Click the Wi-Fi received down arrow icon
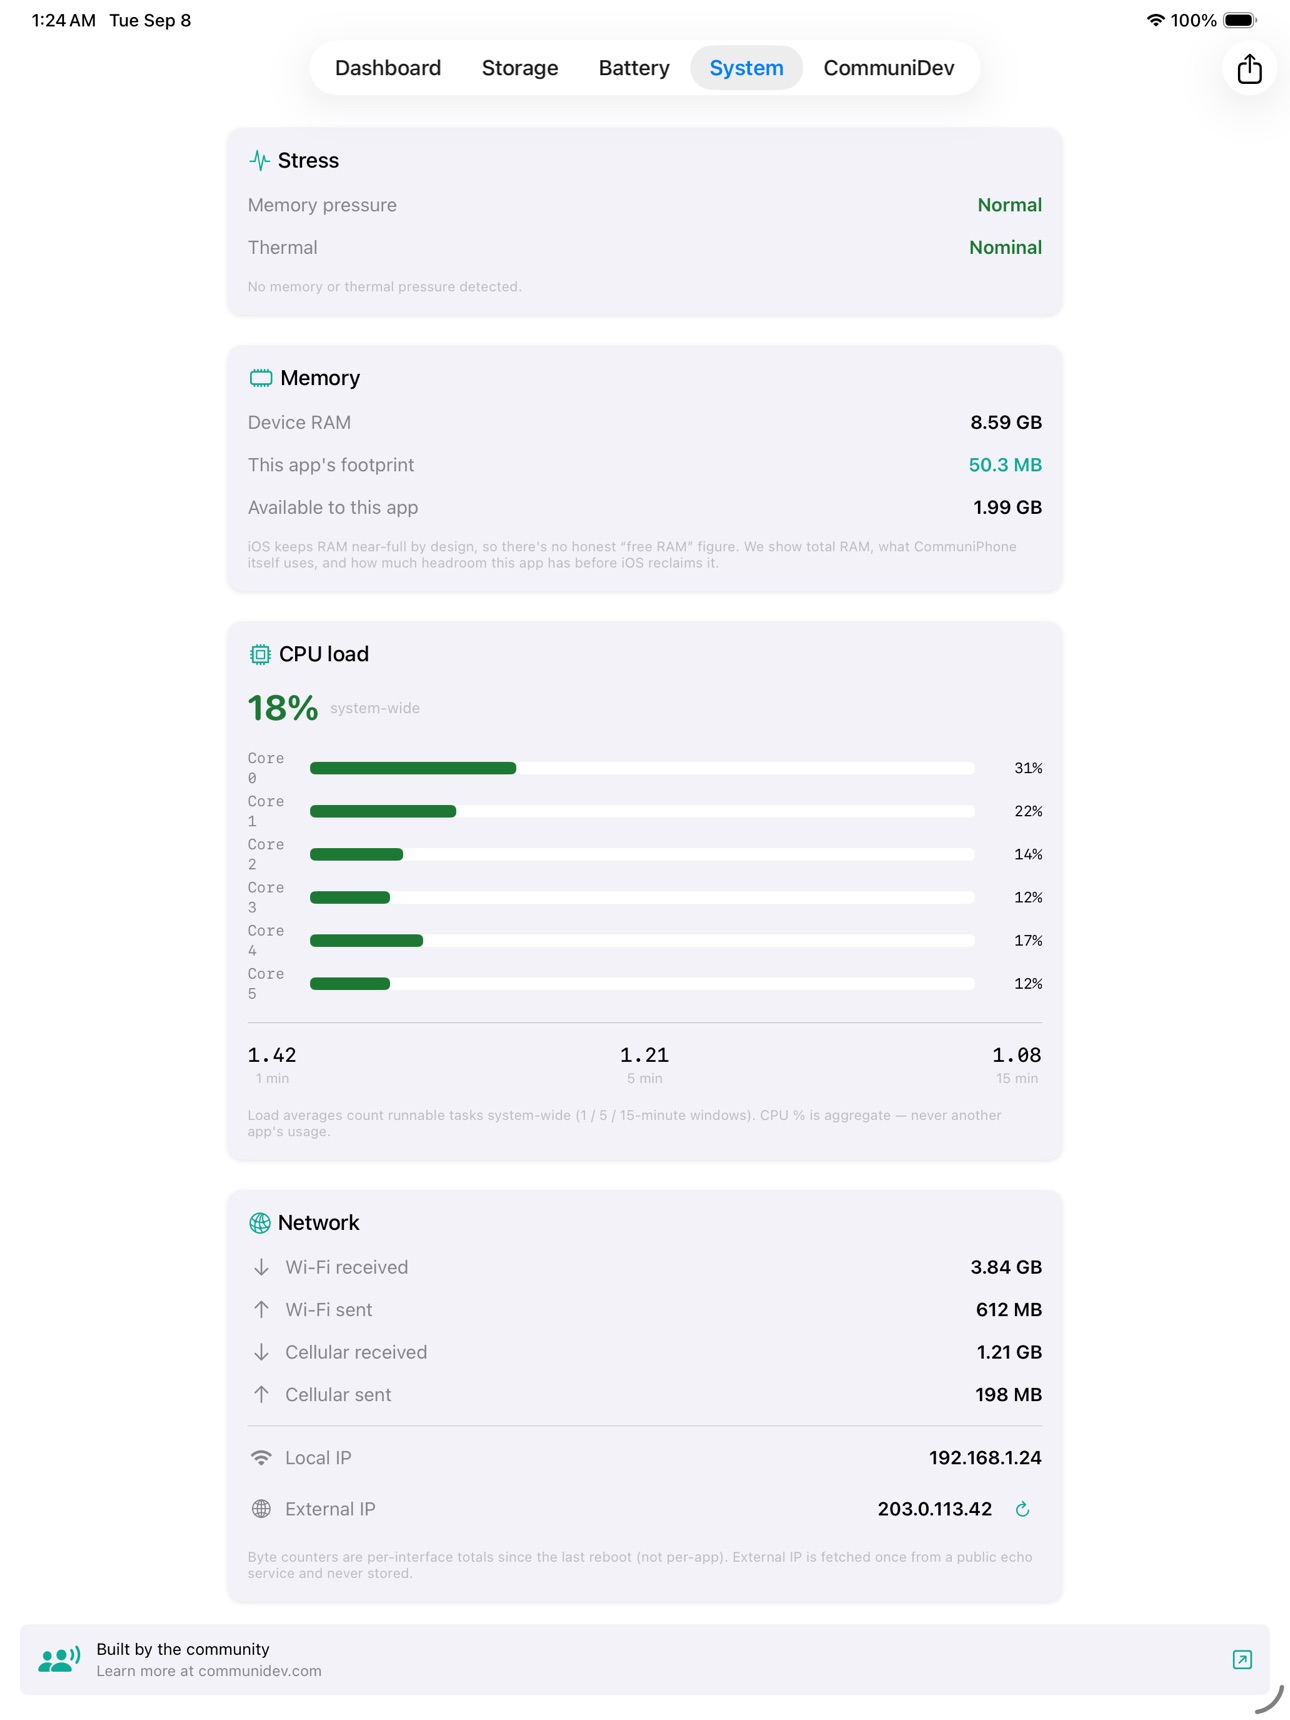The height and width of the screenshot is (1720, 1290). coord(261,1267)
